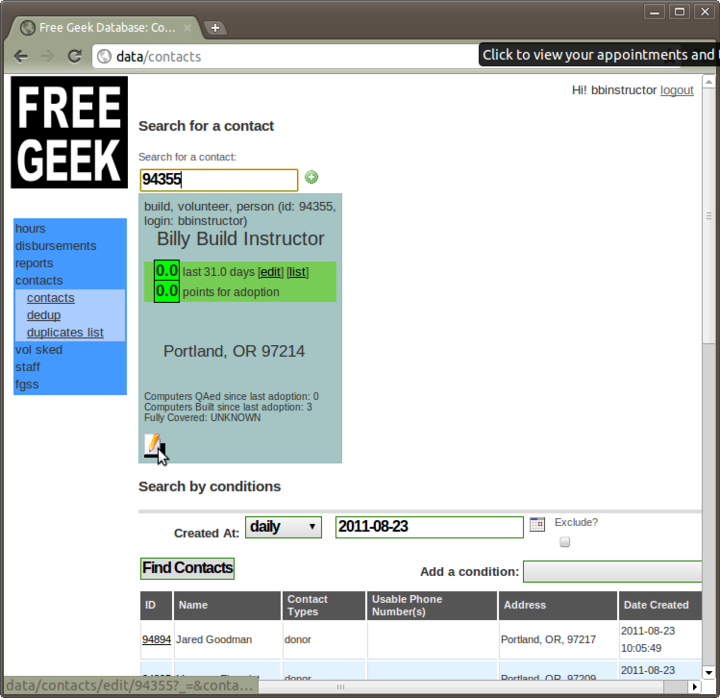The height and width of the screenshot is (698, 720).
Task: Click the Free Geek logo
Action: tap(70, 133)
